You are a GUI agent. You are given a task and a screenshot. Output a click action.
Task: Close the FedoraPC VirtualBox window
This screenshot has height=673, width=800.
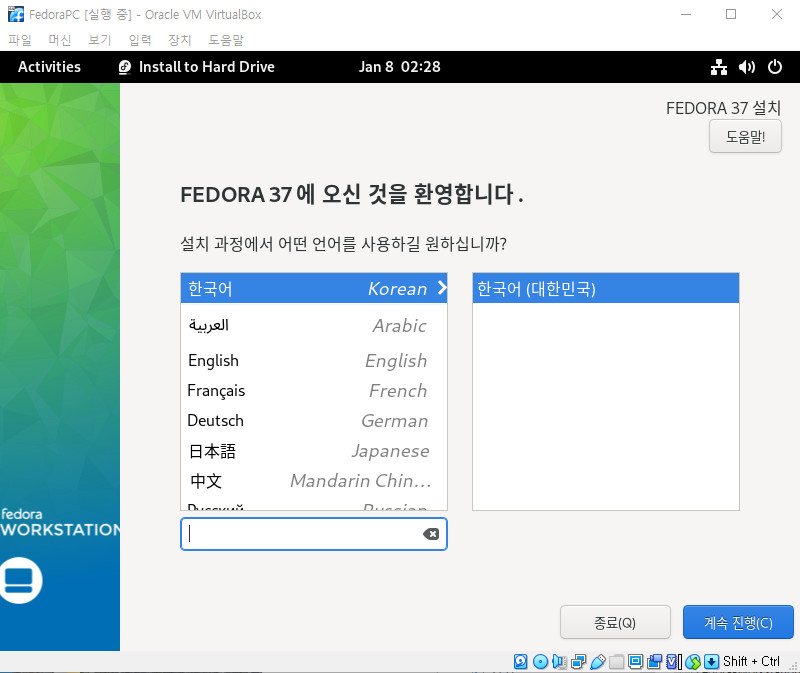click(777, 14)
